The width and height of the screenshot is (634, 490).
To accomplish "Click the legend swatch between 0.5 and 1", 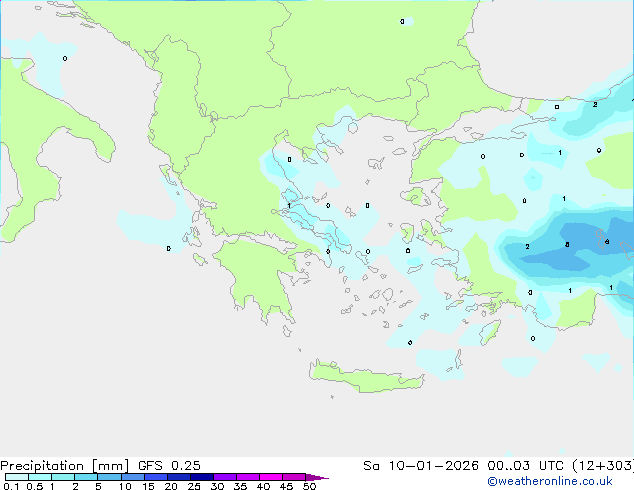I will coord(40,477).
